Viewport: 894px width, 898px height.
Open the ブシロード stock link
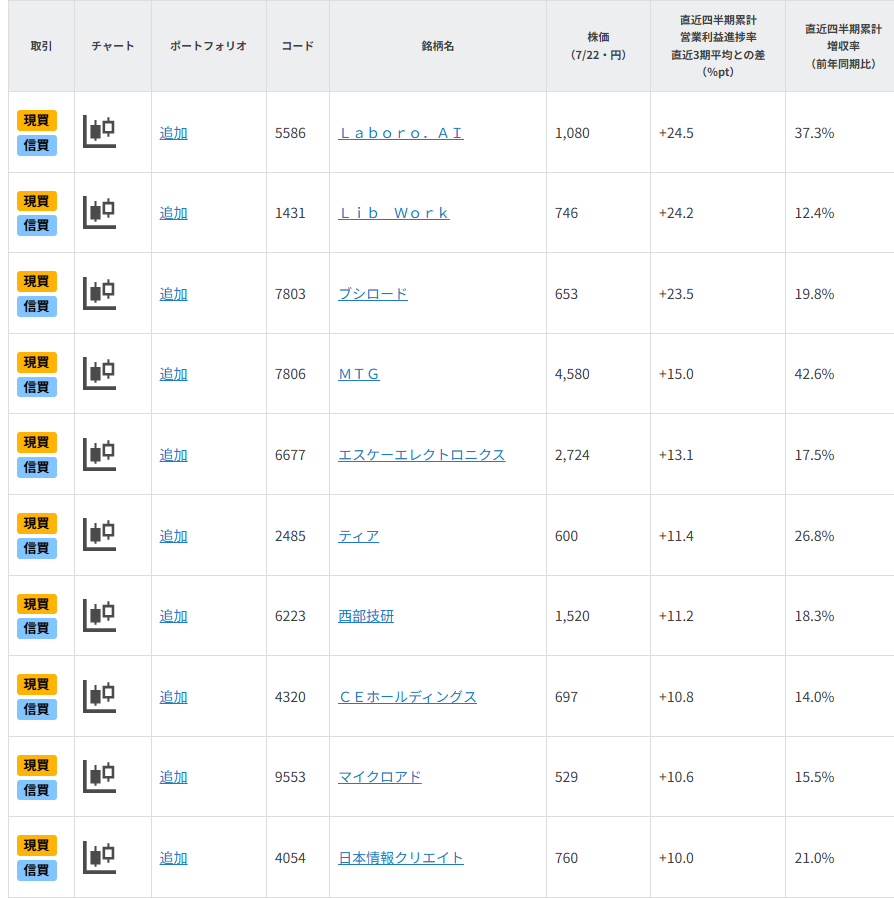[373, 294]
